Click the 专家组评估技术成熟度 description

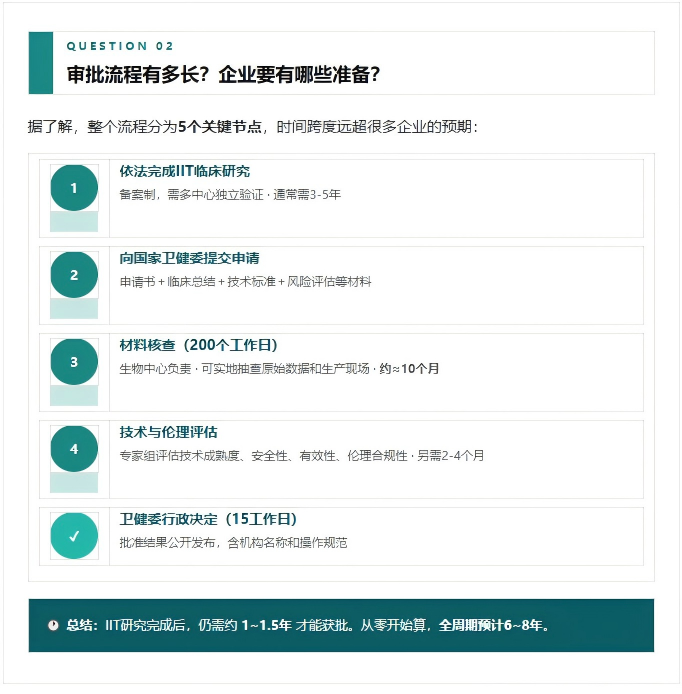(300, 456)
